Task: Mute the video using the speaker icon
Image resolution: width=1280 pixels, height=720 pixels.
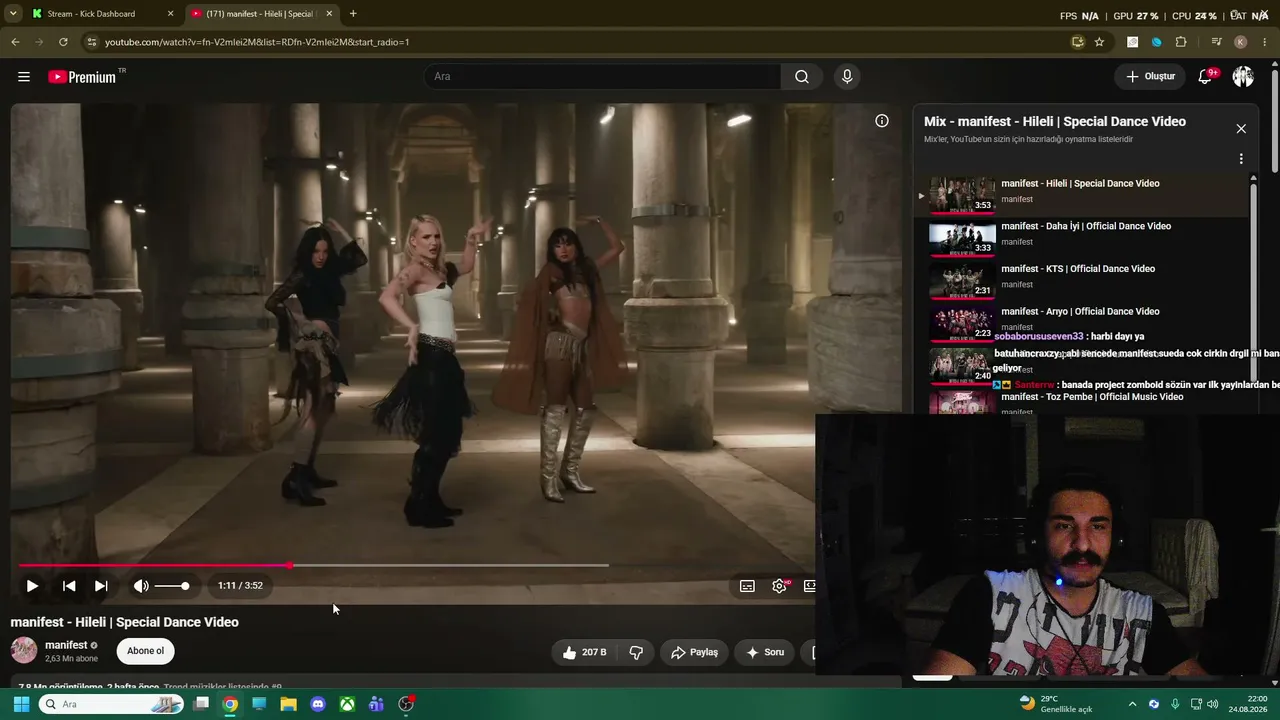Action: click(141, 586)
